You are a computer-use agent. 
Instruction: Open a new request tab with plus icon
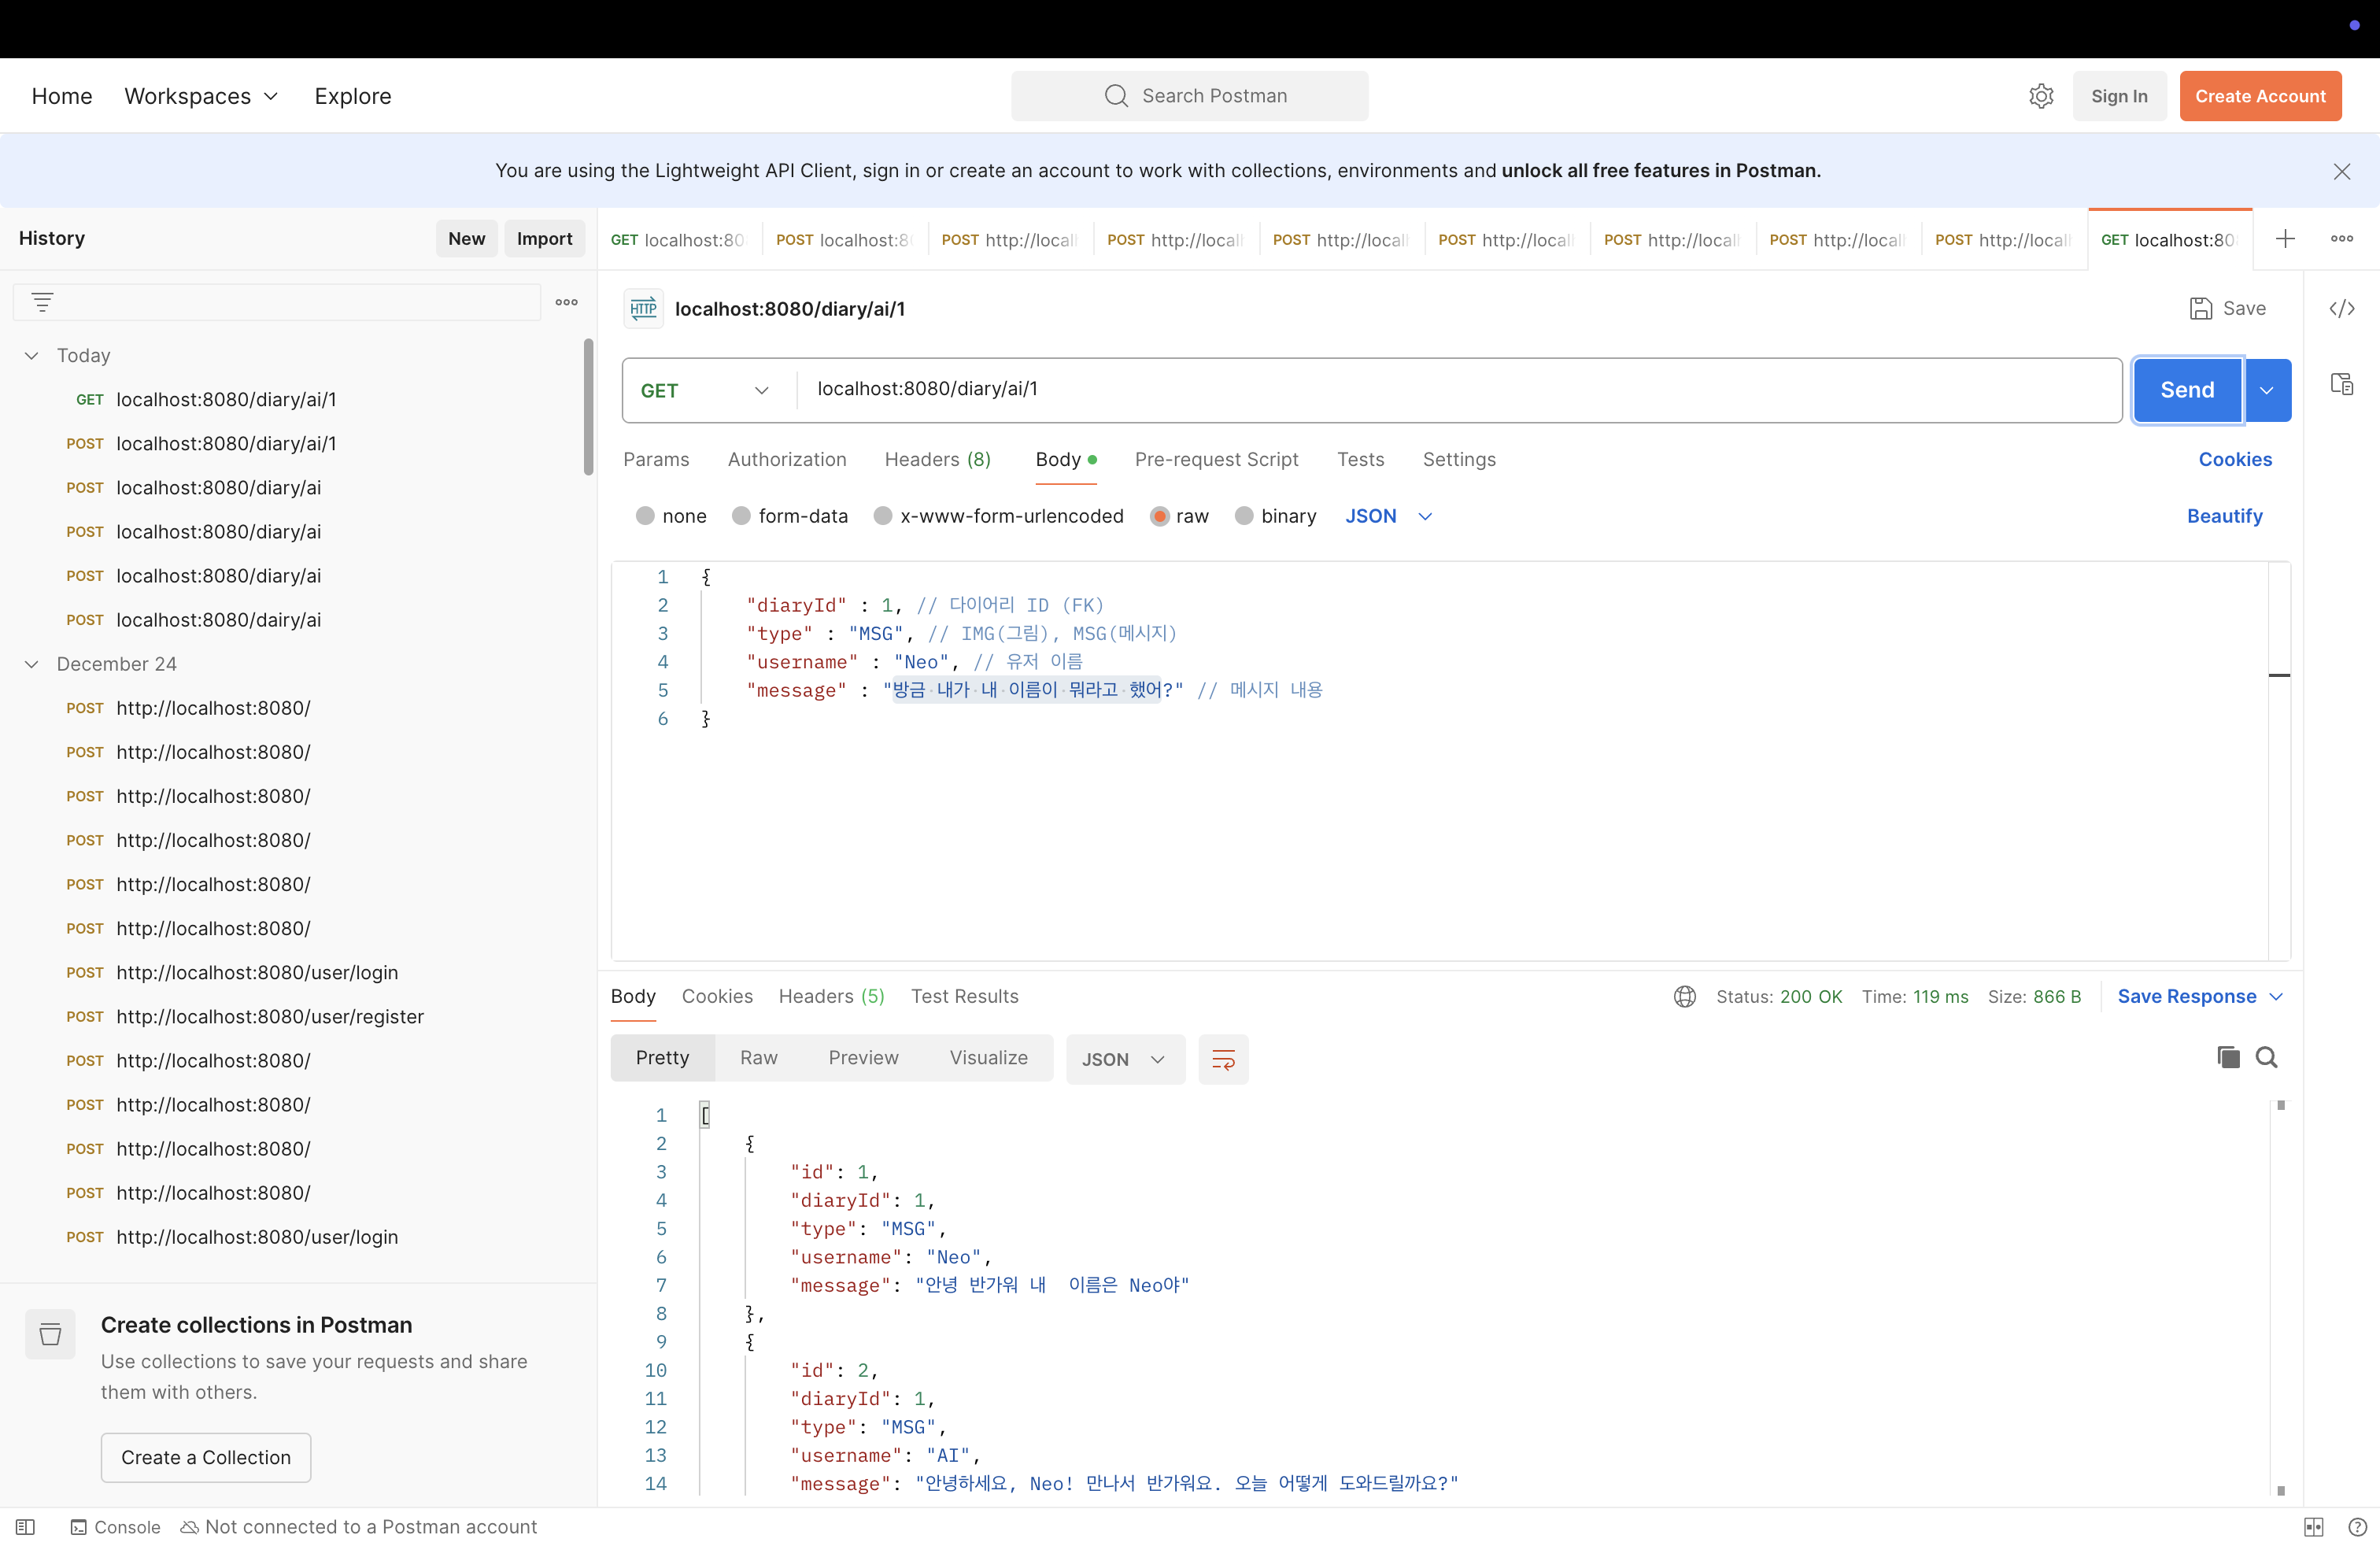pos(2285,239)
